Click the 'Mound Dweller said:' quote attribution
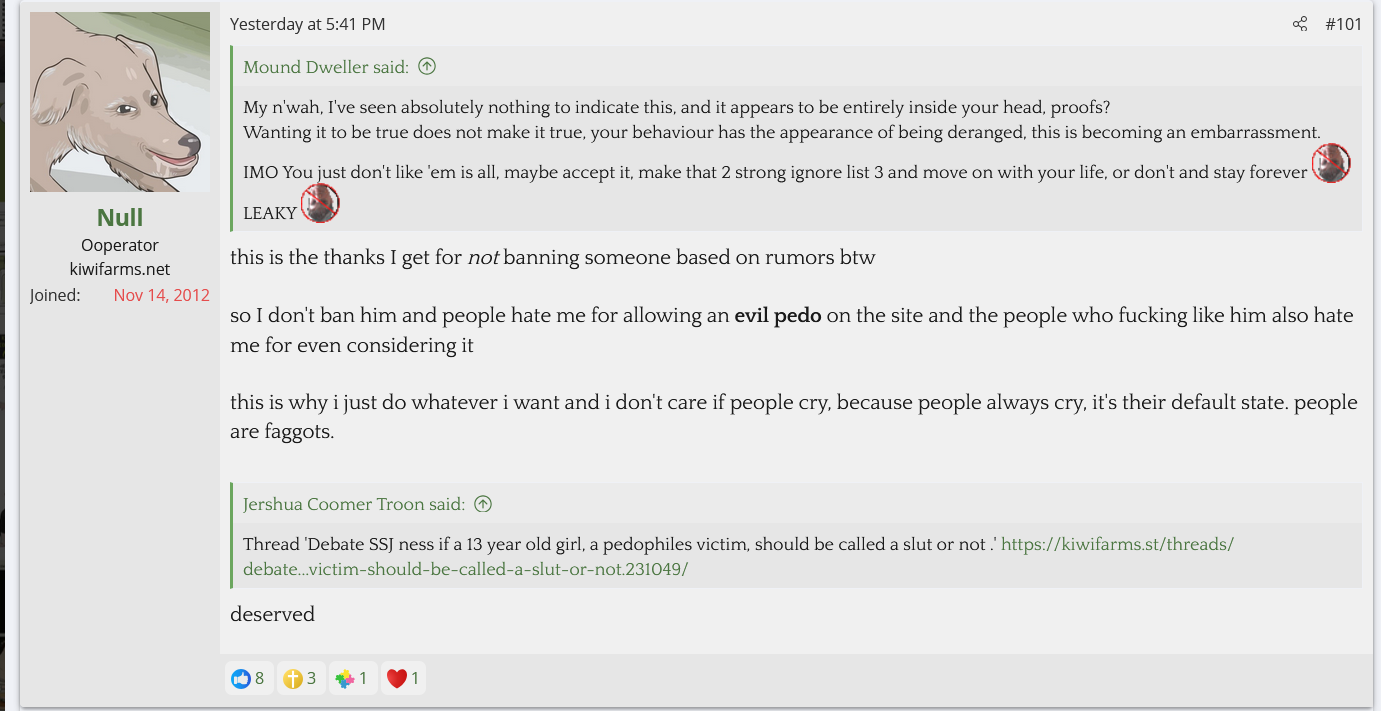The width and height of the screenshot is (1381, 711). [326, 67]
